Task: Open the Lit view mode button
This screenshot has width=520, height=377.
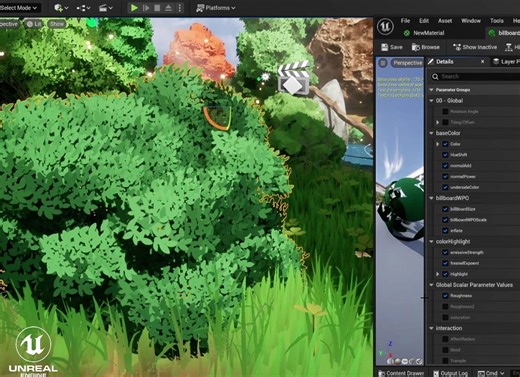Action: coord(34,24)
